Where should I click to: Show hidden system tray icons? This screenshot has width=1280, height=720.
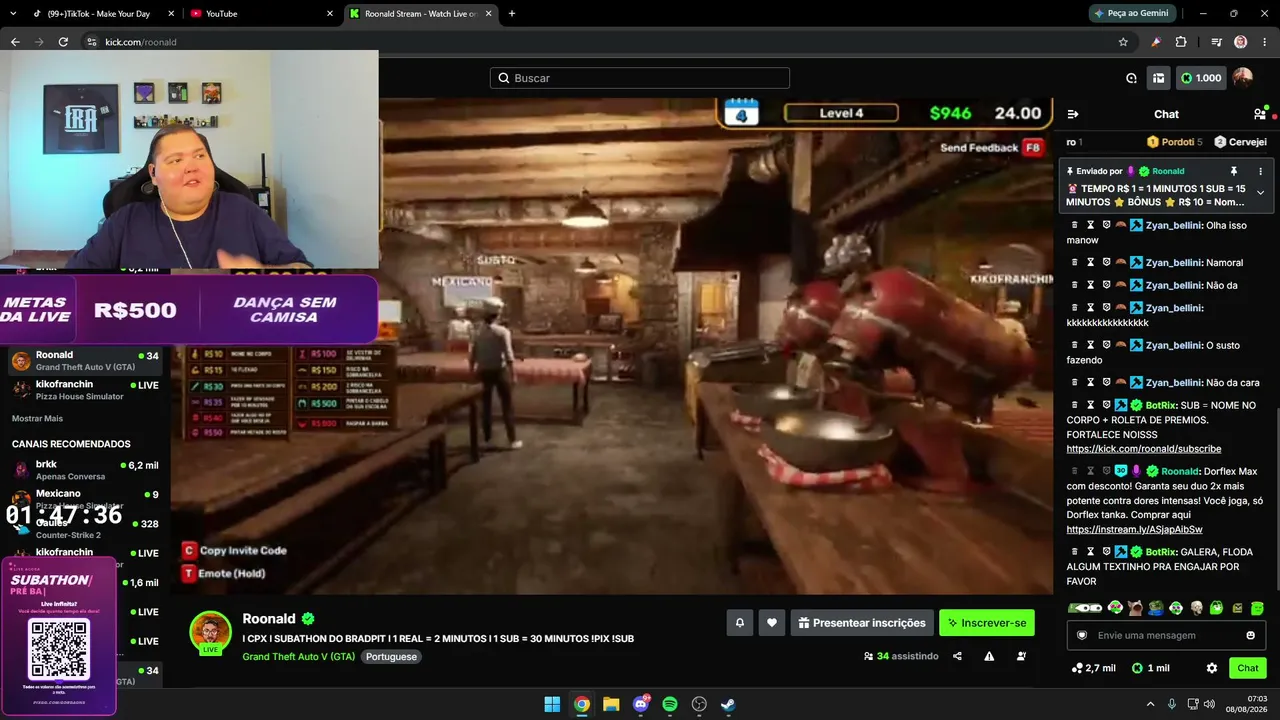[1150, 704]
